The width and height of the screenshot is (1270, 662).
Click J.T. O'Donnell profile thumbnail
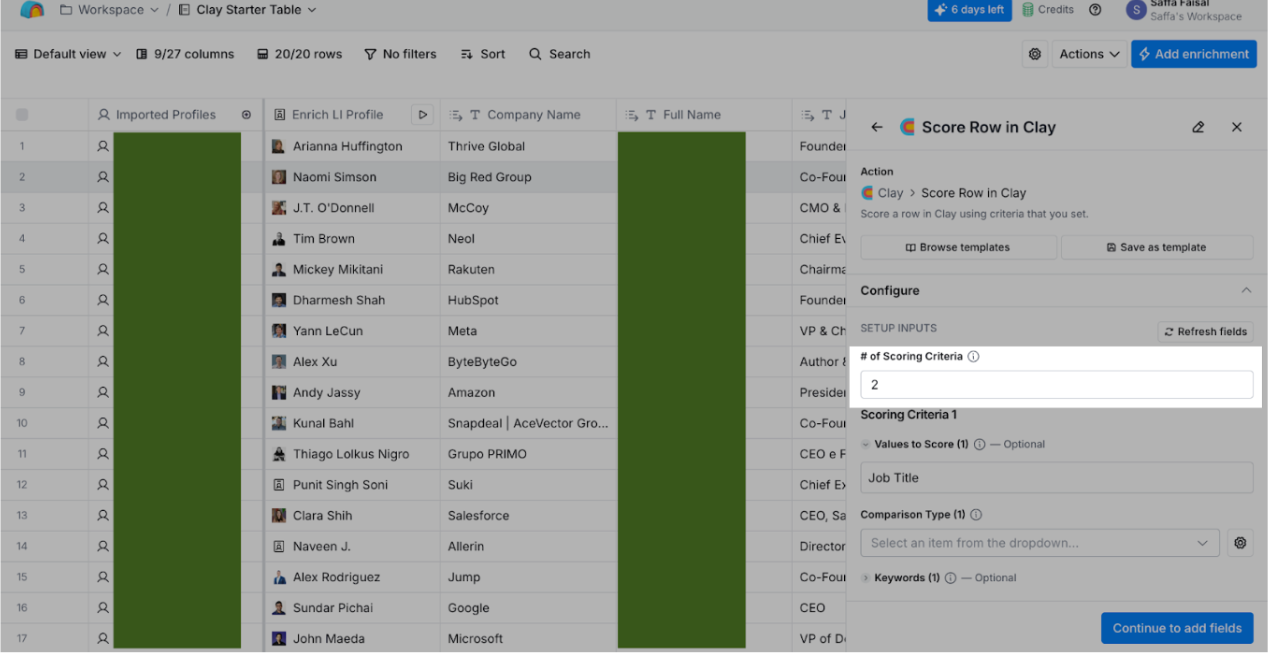279,208
